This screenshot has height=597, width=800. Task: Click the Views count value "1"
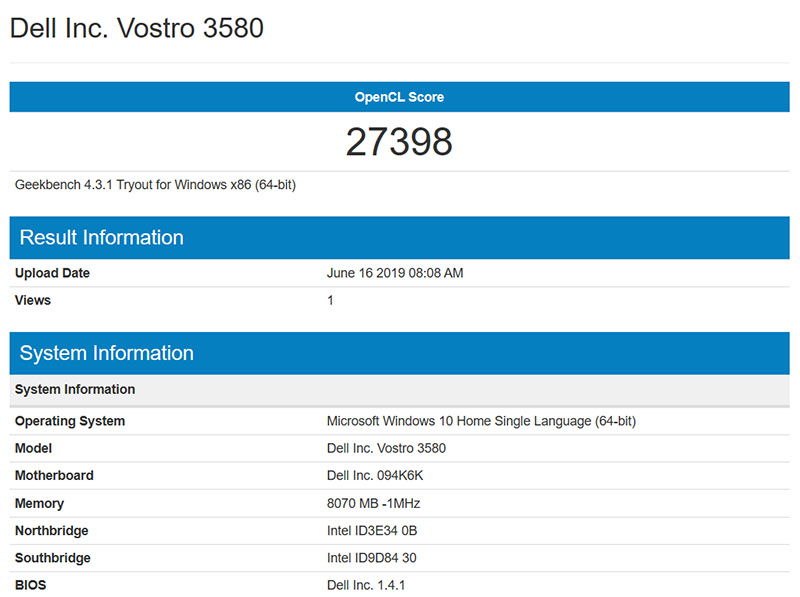tap(330, 300)
